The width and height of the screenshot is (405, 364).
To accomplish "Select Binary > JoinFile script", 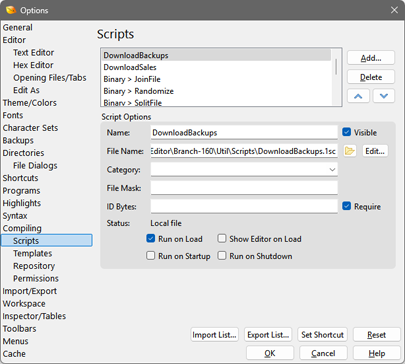I will [x=216, y=79].
